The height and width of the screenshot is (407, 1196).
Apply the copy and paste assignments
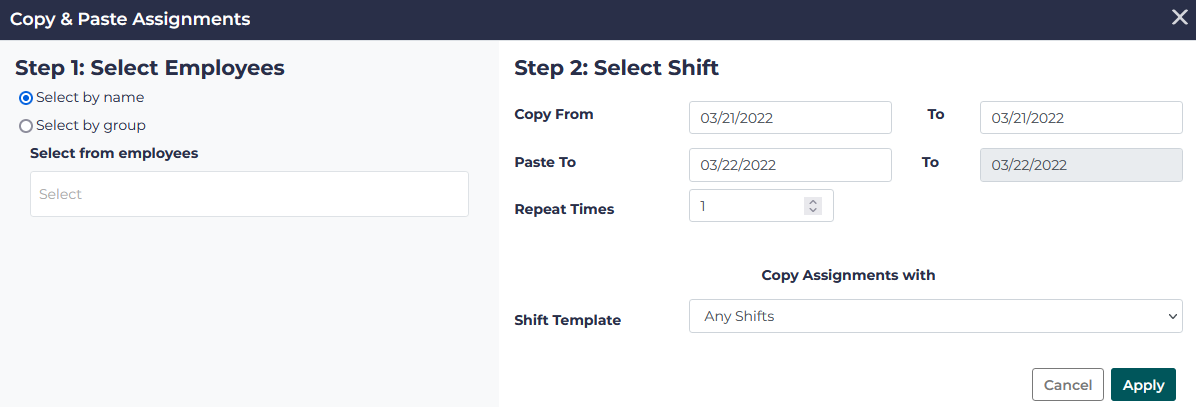(x=1143, y=385)
